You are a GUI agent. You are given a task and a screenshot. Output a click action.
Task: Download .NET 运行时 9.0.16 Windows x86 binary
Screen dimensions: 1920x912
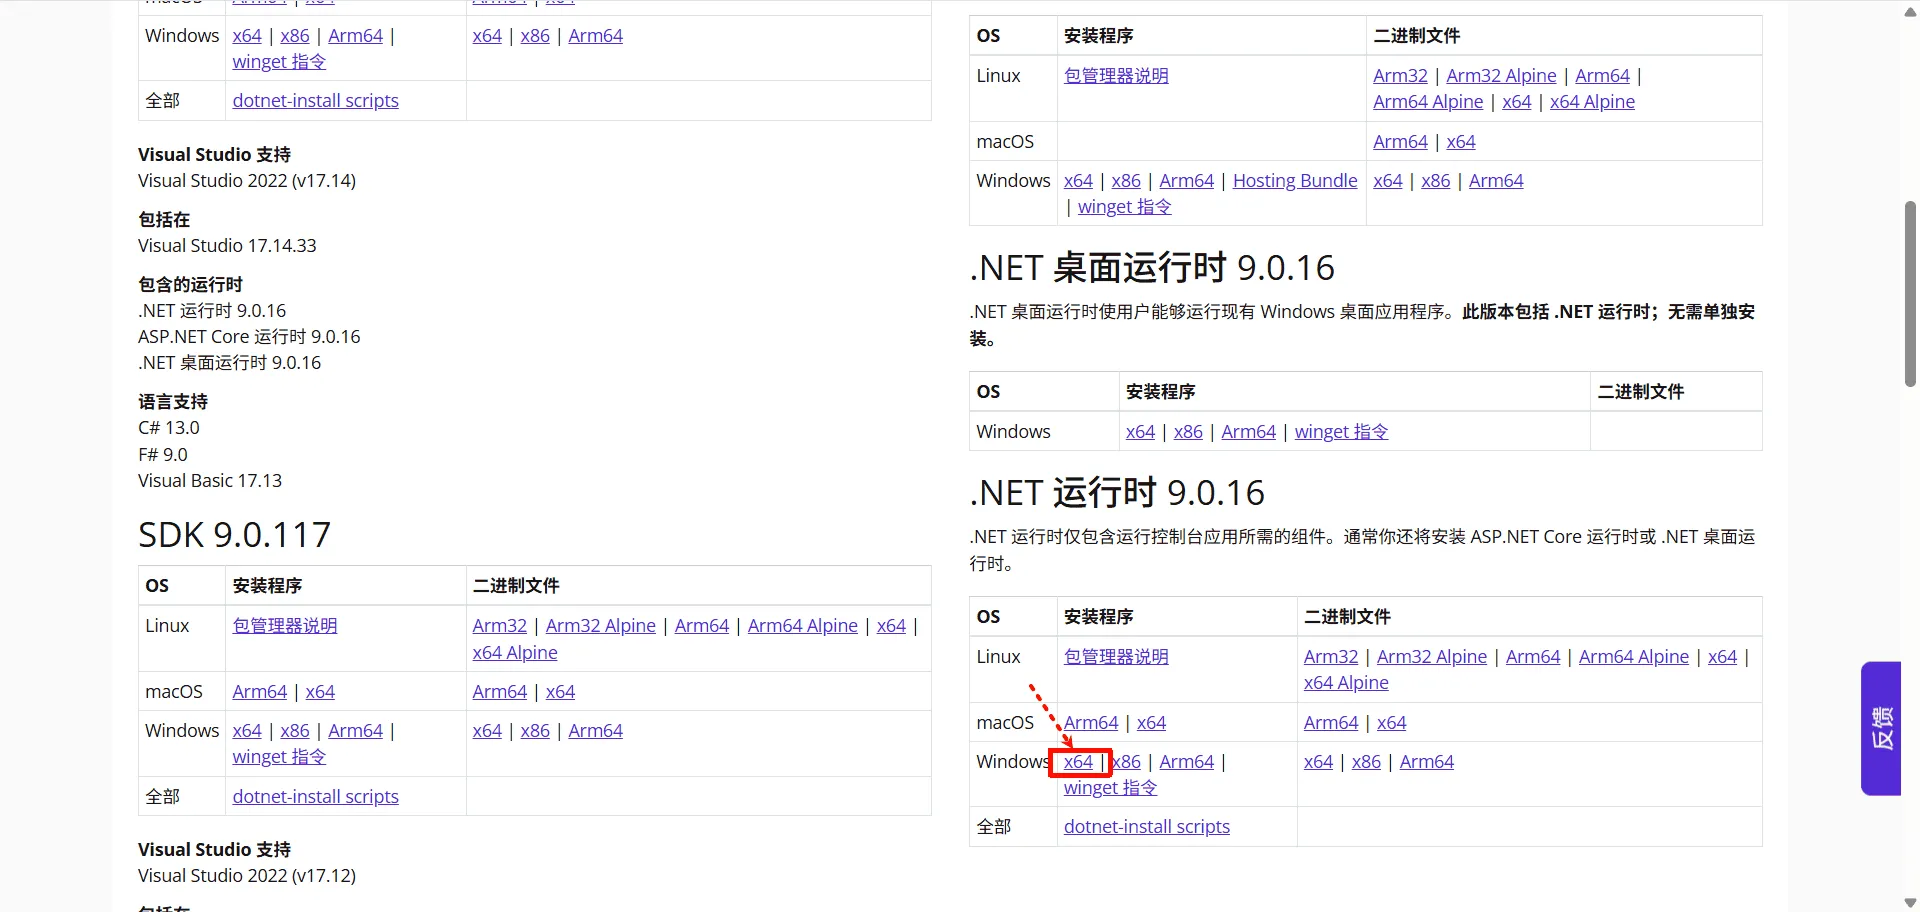tap(1366, 762)
